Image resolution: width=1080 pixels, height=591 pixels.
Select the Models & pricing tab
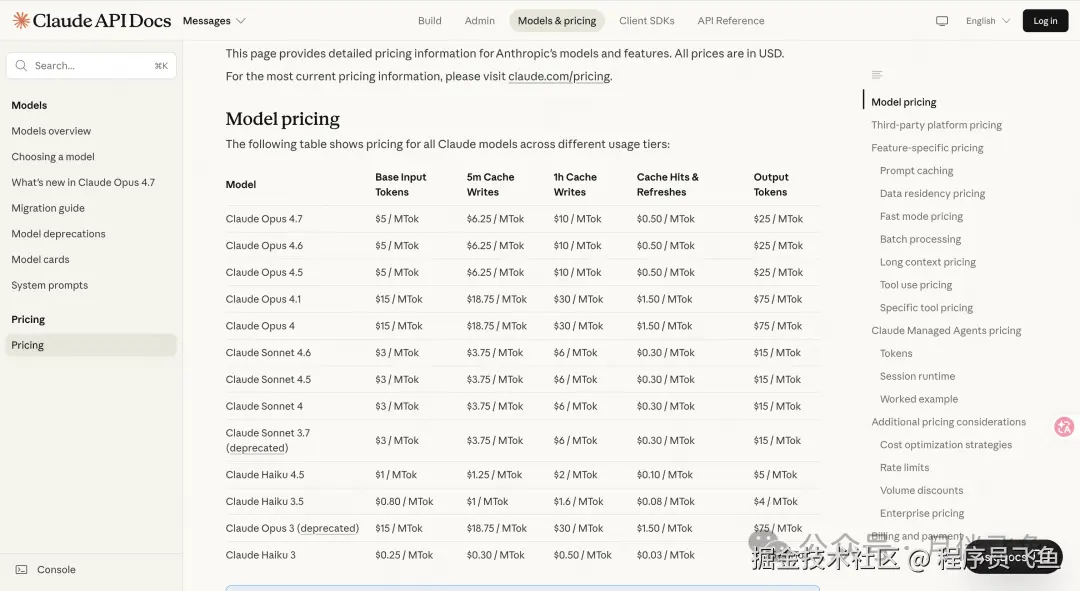point(557,21)
